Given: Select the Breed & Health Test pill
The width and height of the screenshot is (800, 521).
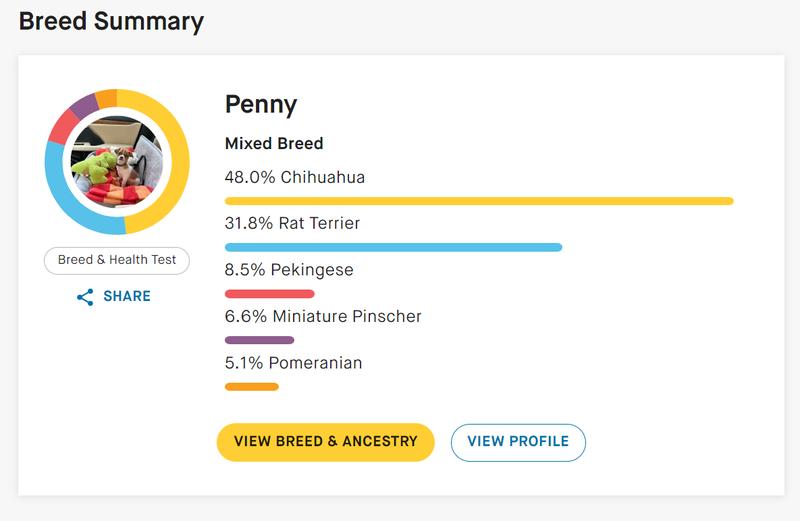Looking at the screenshot, I should tap(117, 260).
